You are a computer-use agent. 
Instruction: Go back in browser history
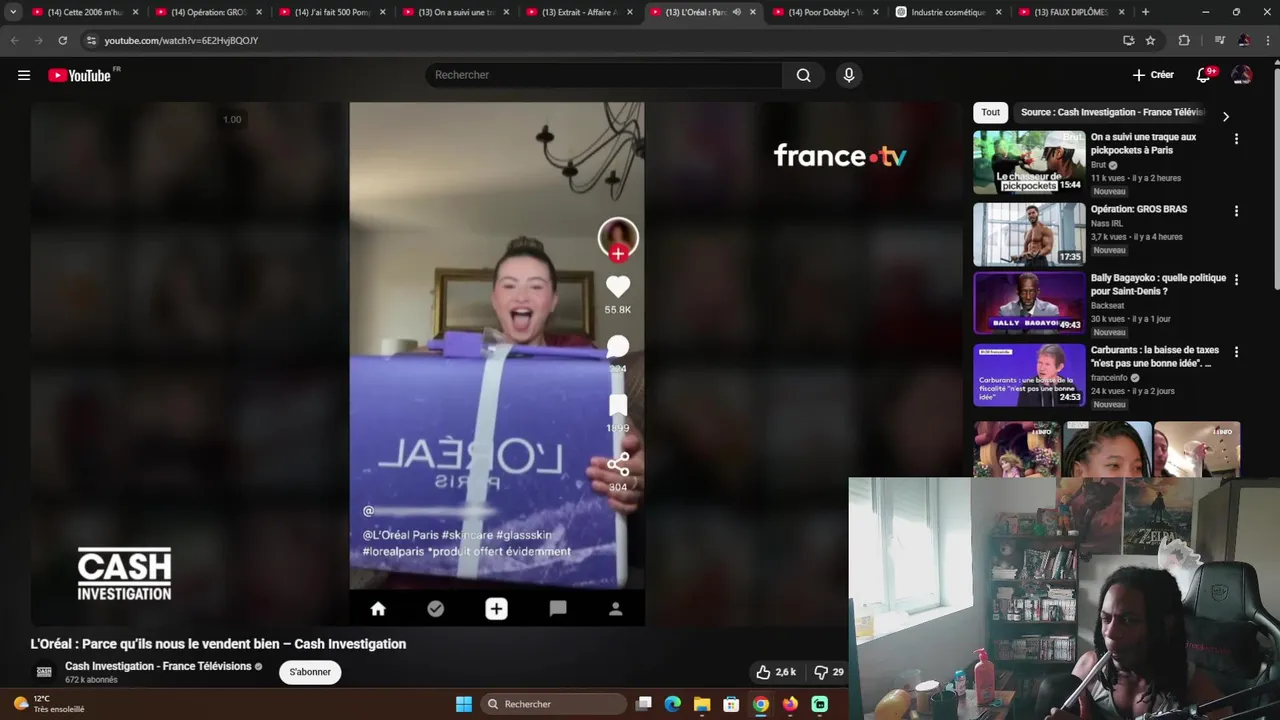[x=14, y=40]
